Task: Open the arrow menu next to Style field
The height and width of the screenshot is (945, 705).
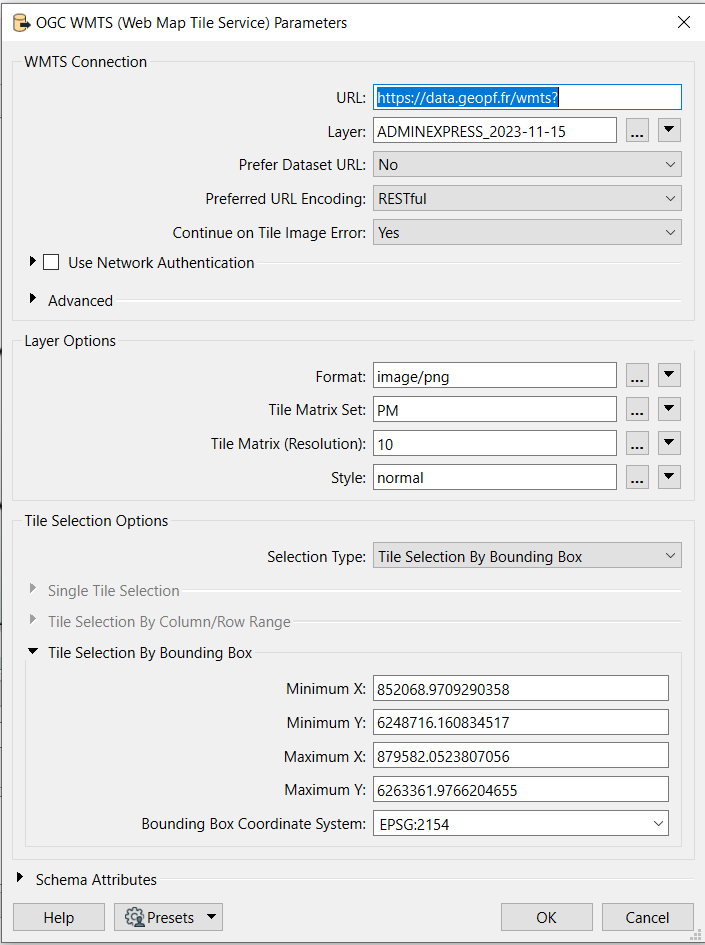Action: coord(670,478)
